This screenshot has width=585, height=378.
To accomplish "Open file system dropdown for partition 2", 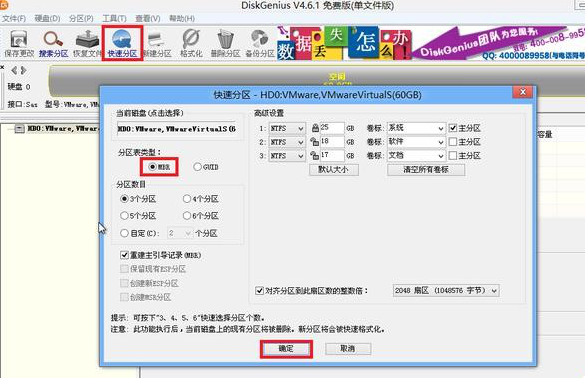I will [287, 142].
